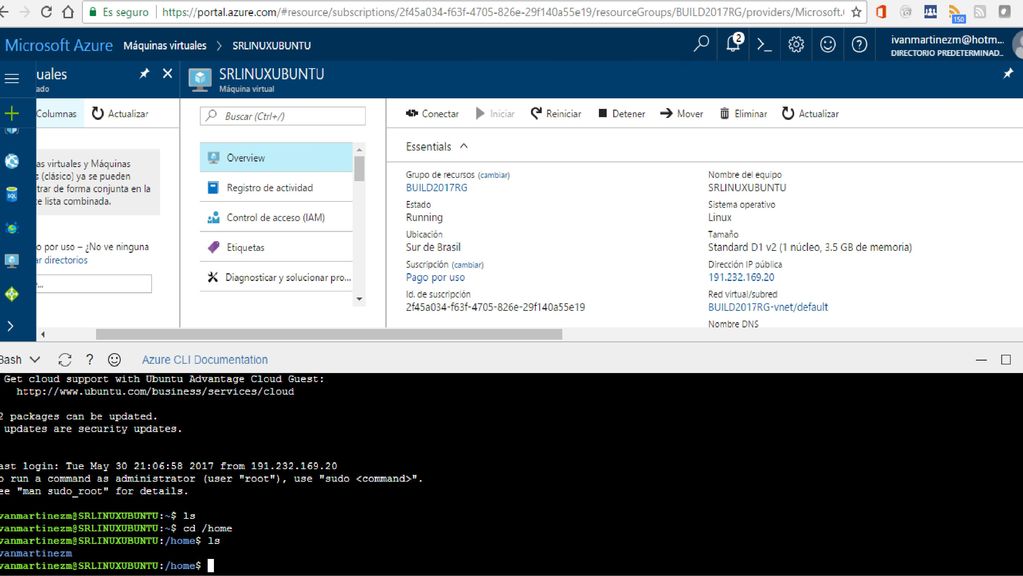Pin the SRLINUXUBUNTU blade to dashboard

pos(1008,74)
